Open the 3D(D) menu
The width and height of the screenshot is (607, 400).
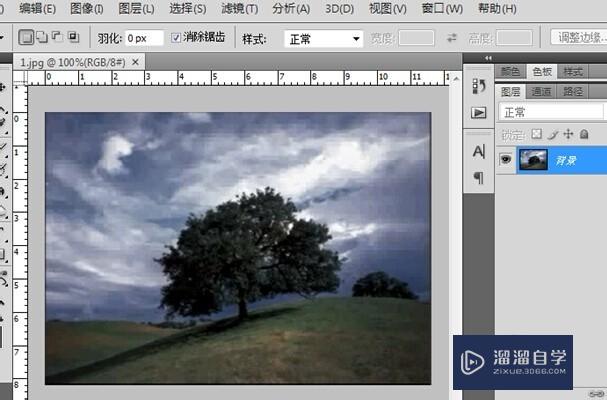click(340, 9)
